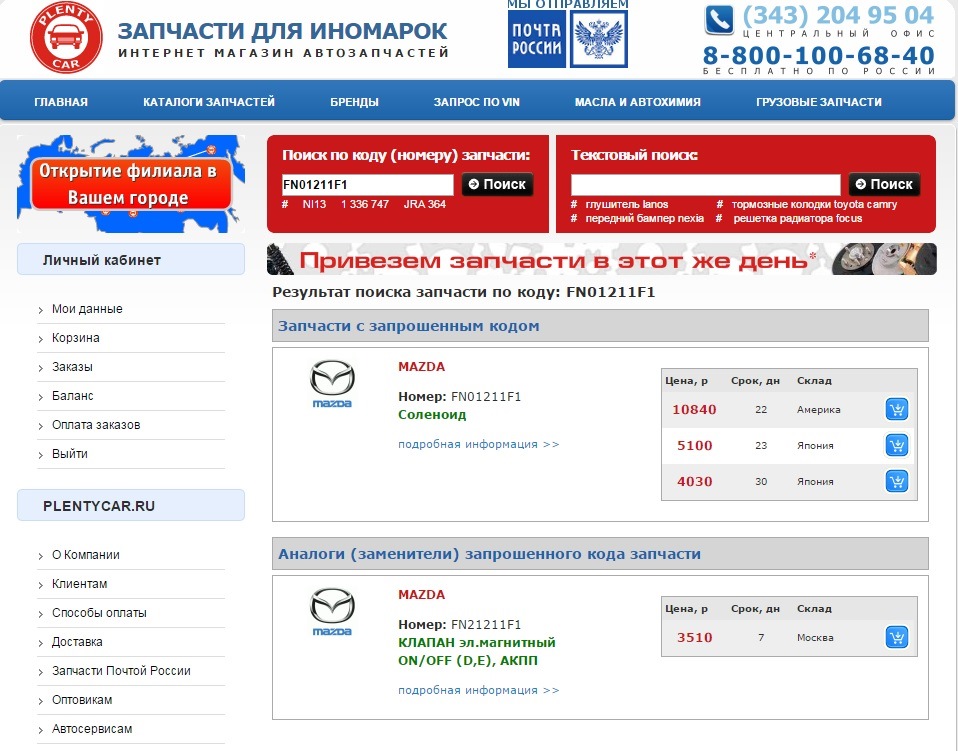Open Автосервисам page
Screen dimensions: 958x751
tap(92, 729)
